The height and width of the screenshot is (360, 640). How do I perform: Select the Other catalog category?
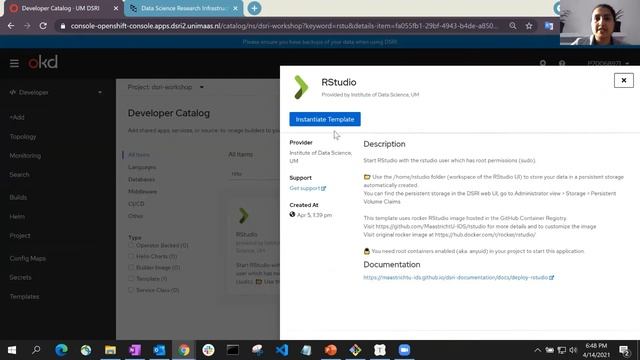(135, 216)
